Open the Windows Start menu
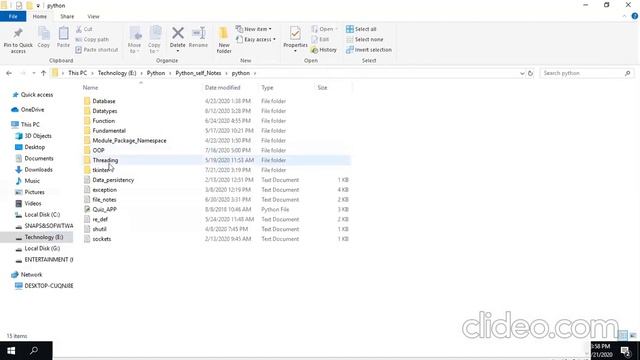 click(x=11, y=351)
